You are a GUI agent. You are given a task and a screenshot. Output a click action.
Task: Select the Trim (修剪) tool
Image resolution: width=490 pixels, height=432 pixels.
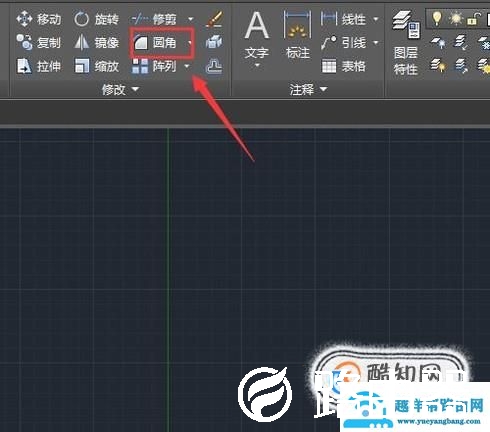[155, 19]
